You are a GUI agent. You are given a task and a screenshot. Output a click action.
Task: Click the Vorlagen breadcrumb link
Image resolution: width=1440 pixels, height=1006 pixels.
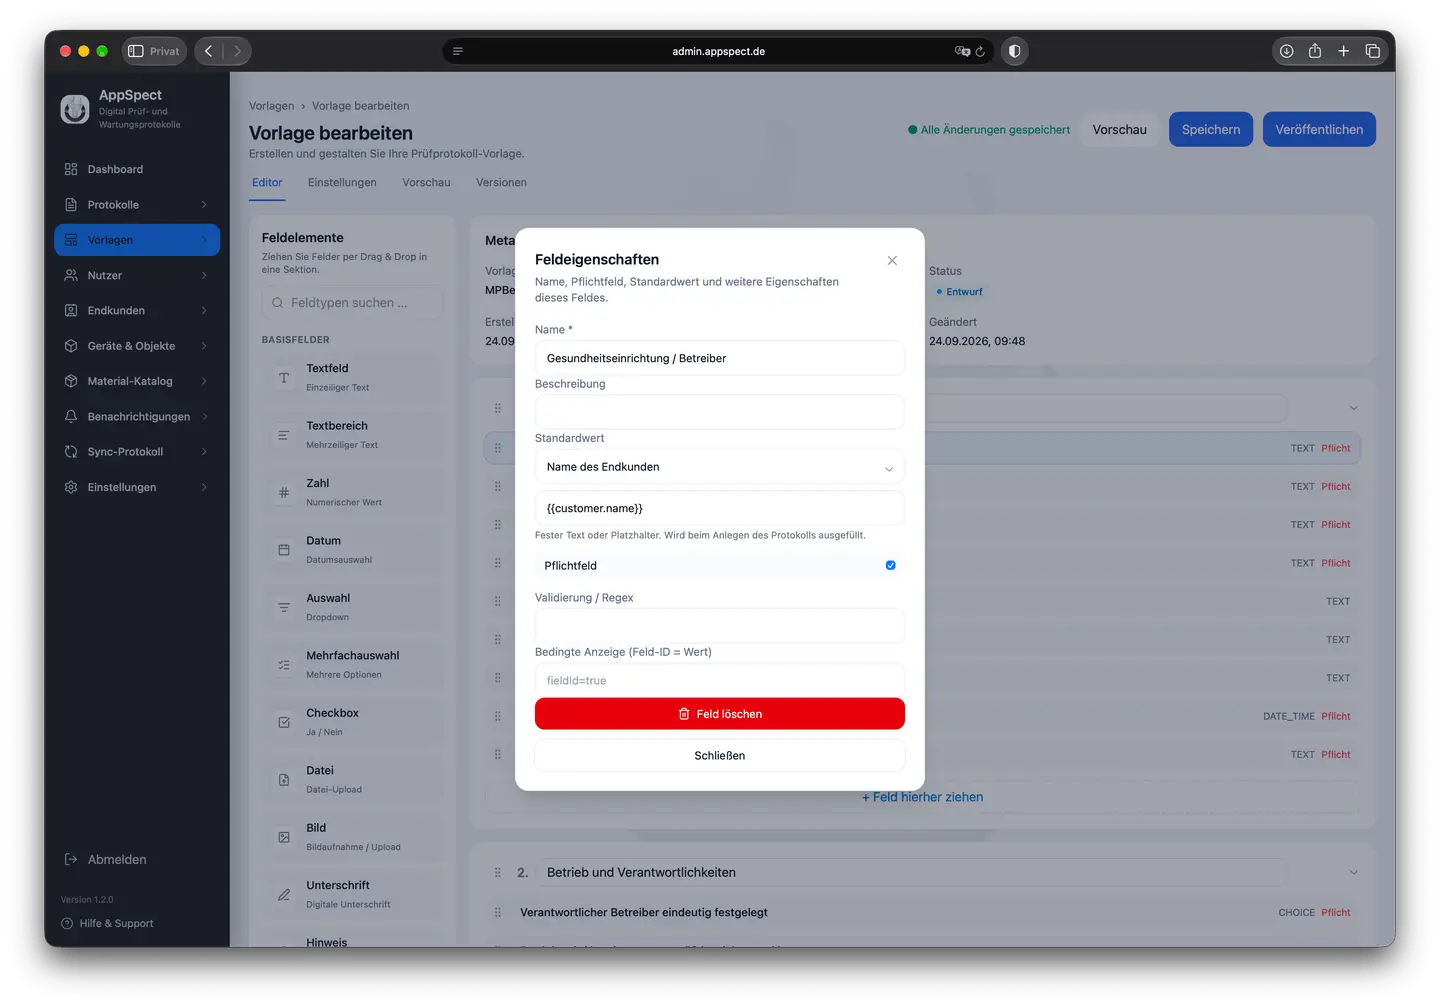click(271, 106)
